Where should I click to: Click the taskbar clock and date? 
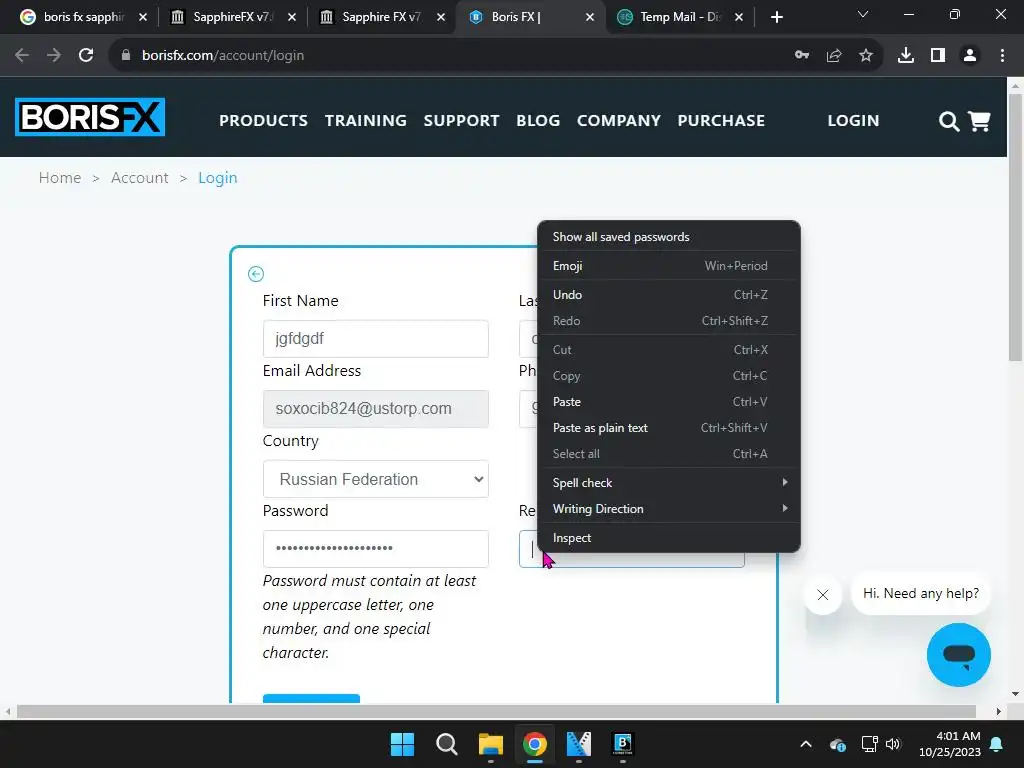[950, 744]
